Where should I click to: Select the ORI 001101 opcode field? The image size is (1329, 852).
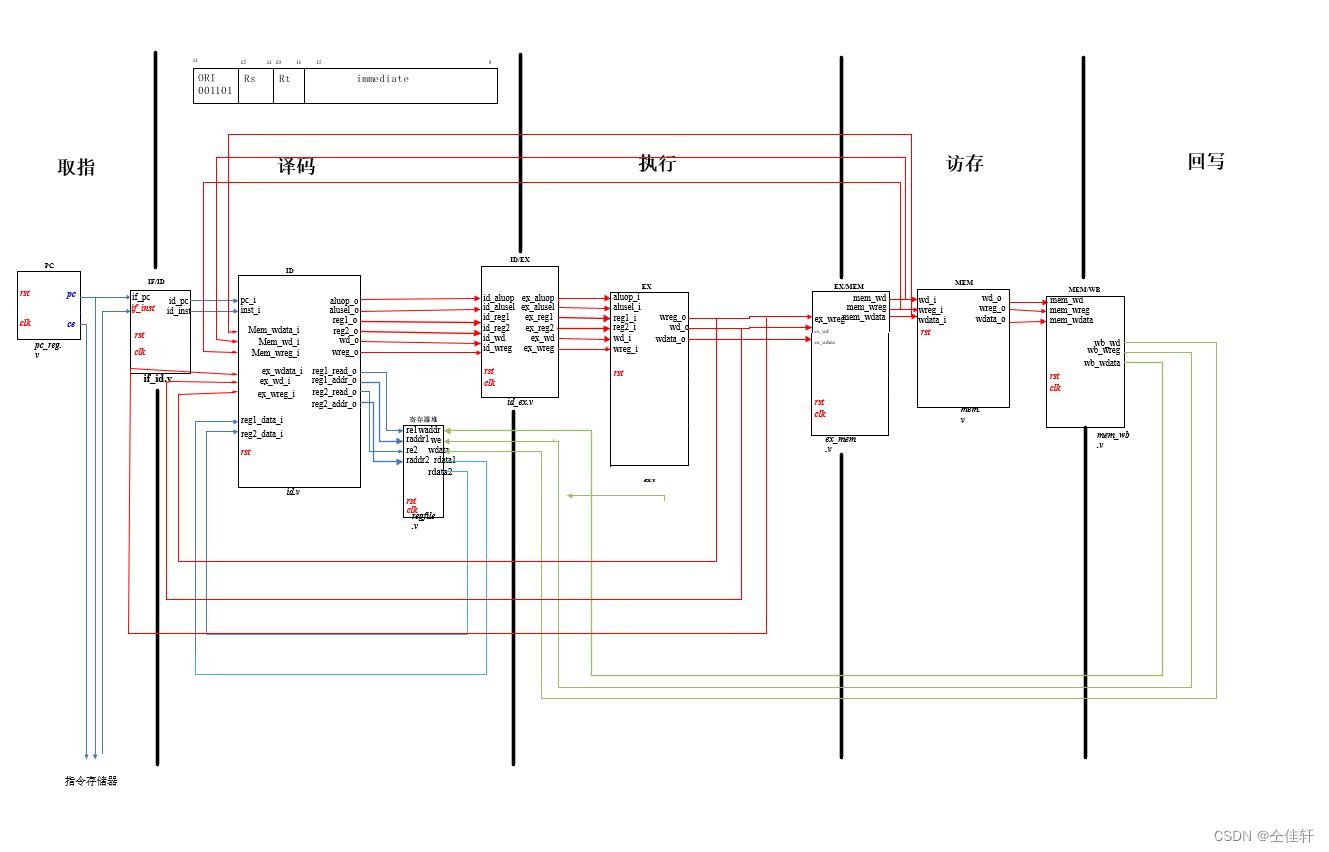pyautogui.click(x=215, y=85)
